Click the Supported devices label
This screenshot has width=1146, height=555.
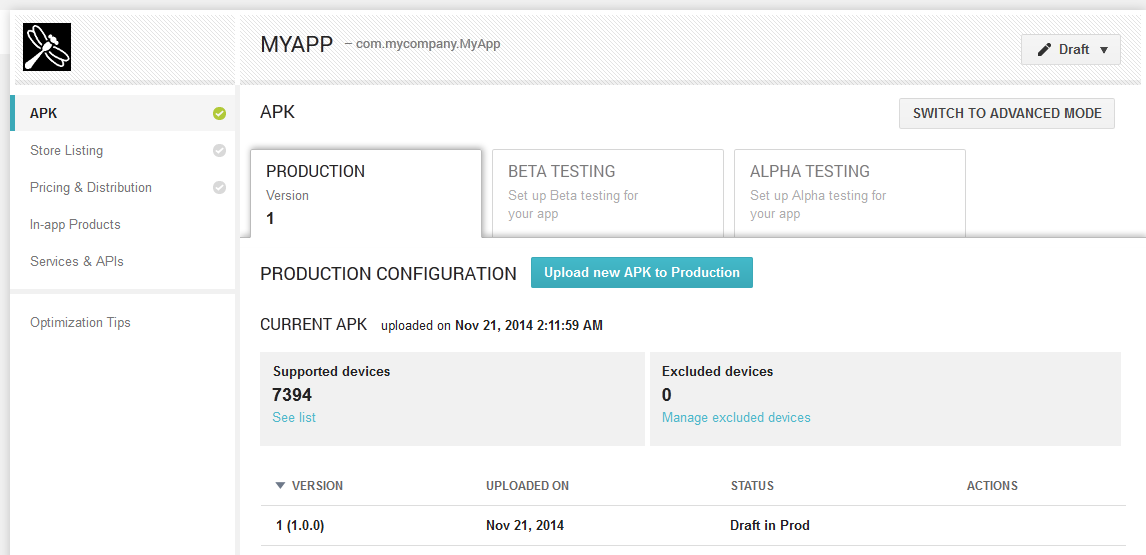coord(331,371)
